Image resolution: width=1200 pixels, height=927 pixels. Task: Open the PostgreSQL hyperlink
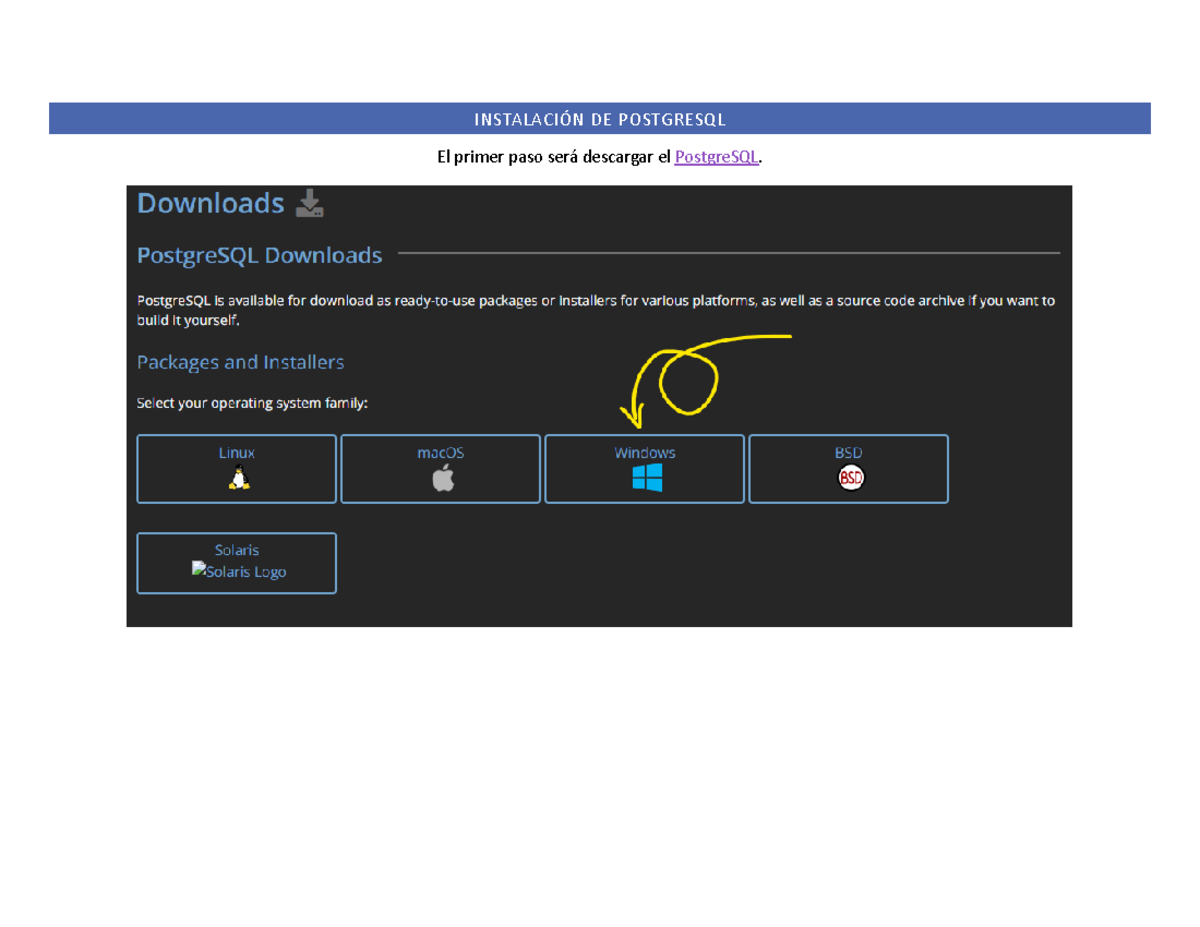click(x=716, y=157)
